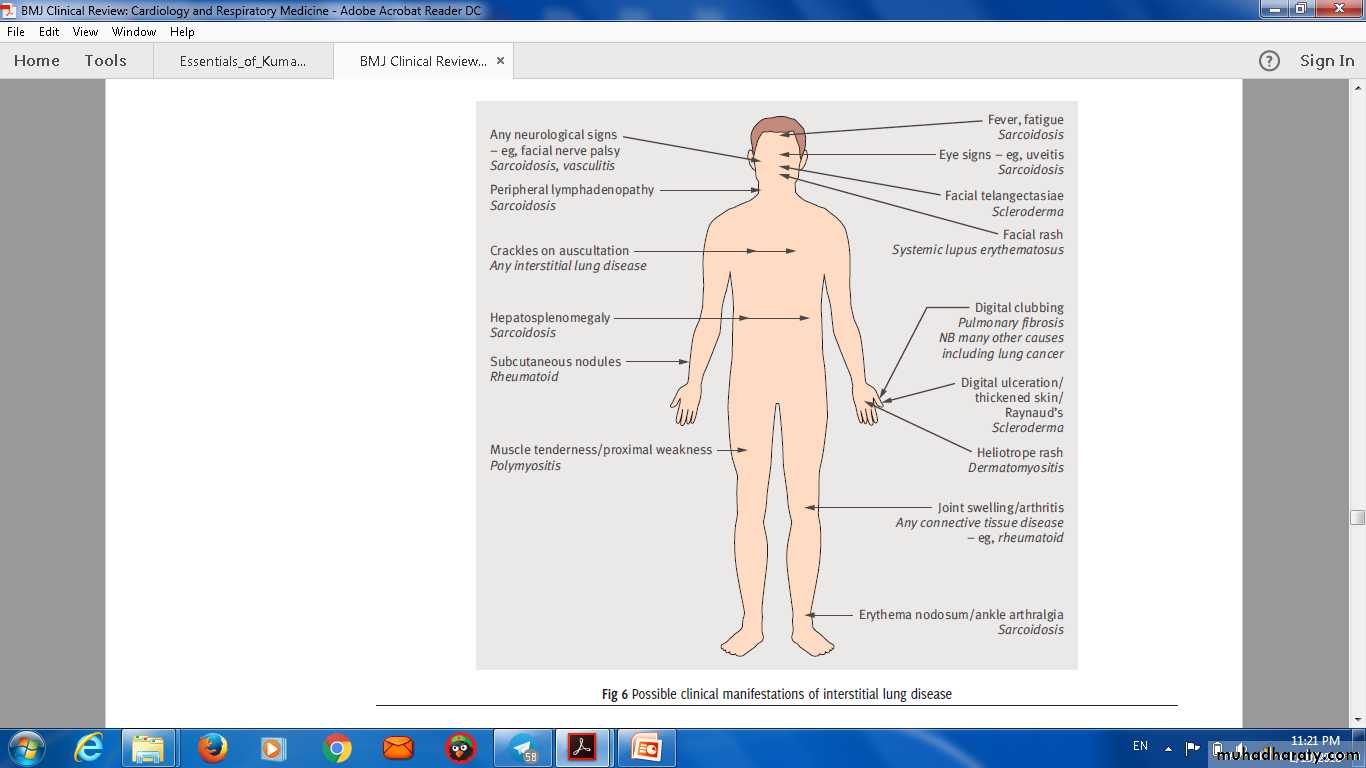Switch to the Essentials_of_Kuma tab
1366x768 pixels.
coord(243,61)
